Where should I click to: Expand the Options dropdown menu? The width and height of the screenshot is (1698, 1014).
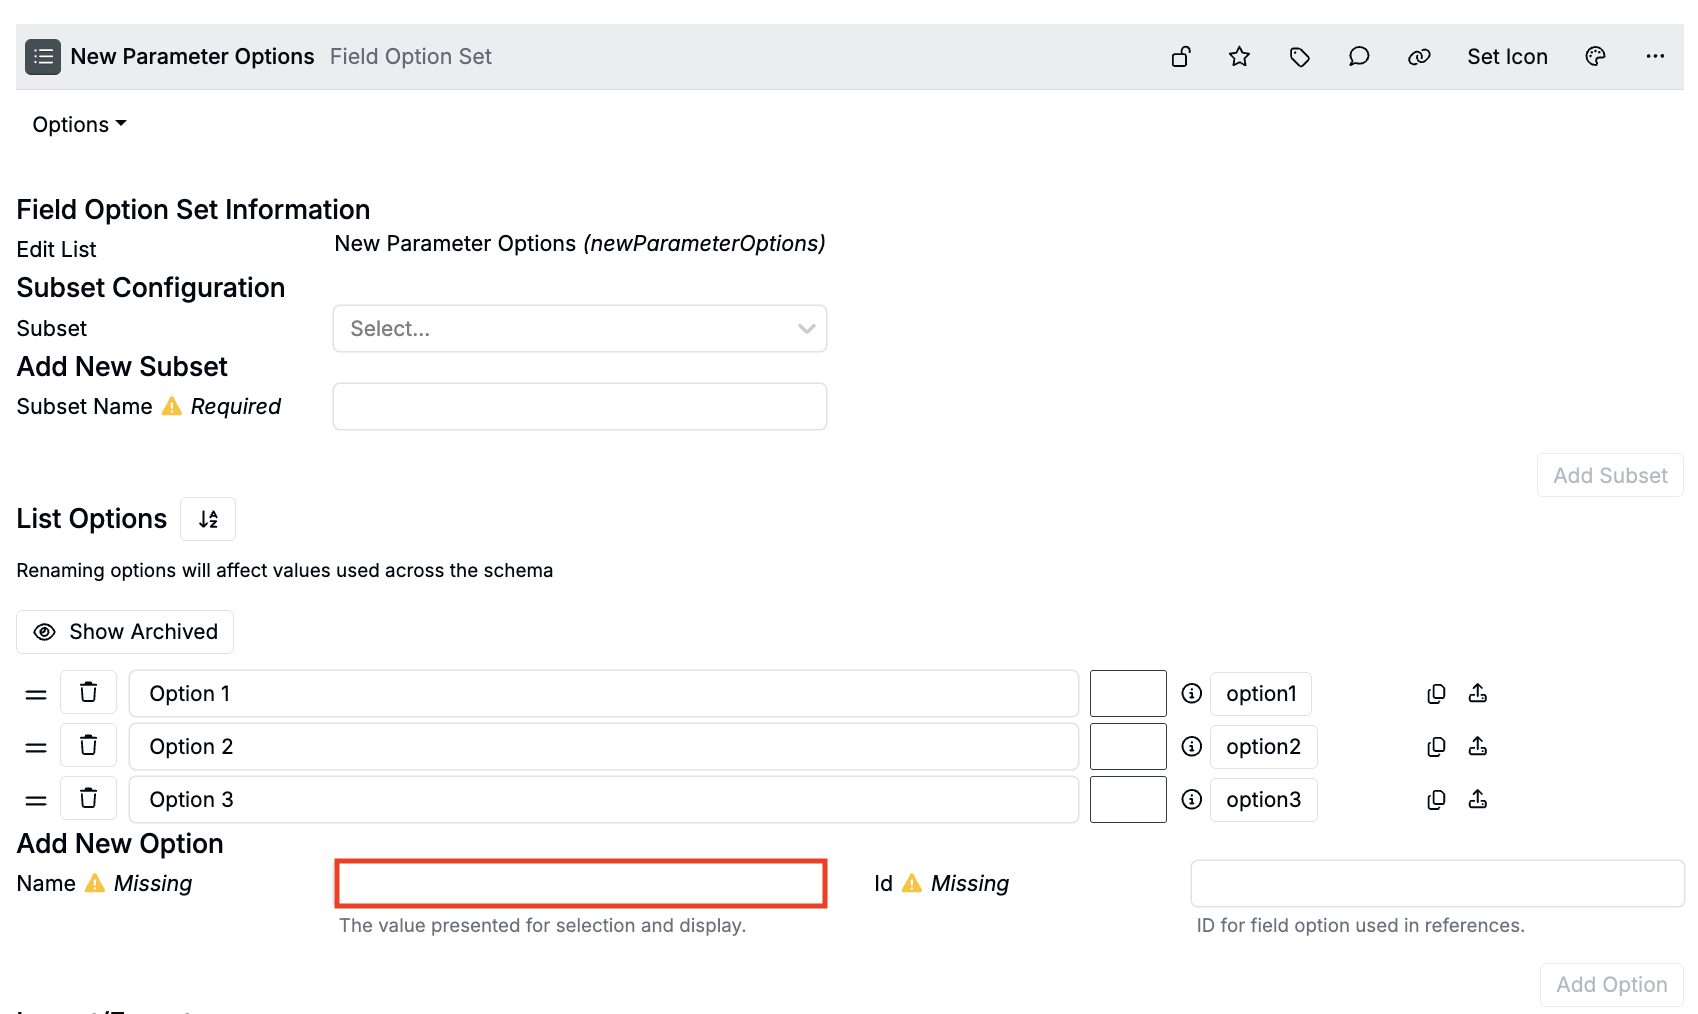tap(79, 125)
